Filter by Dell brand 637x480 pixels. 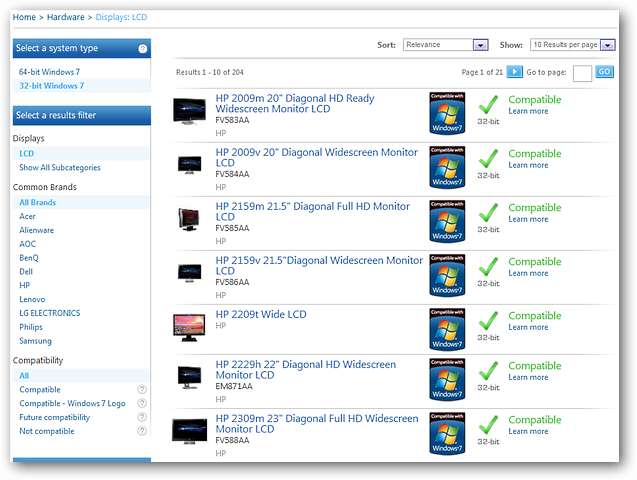point(28,271)
